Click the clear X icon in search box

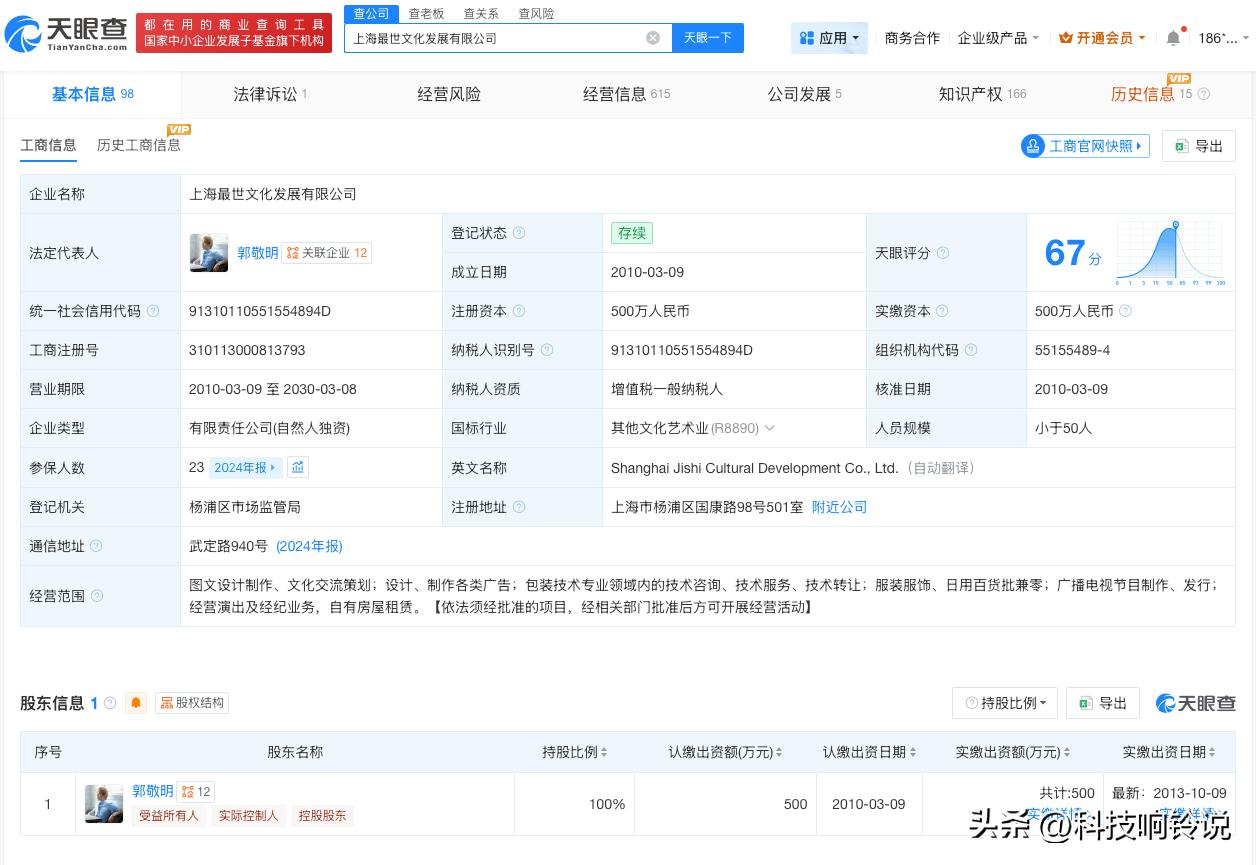(x=653, y=38)
